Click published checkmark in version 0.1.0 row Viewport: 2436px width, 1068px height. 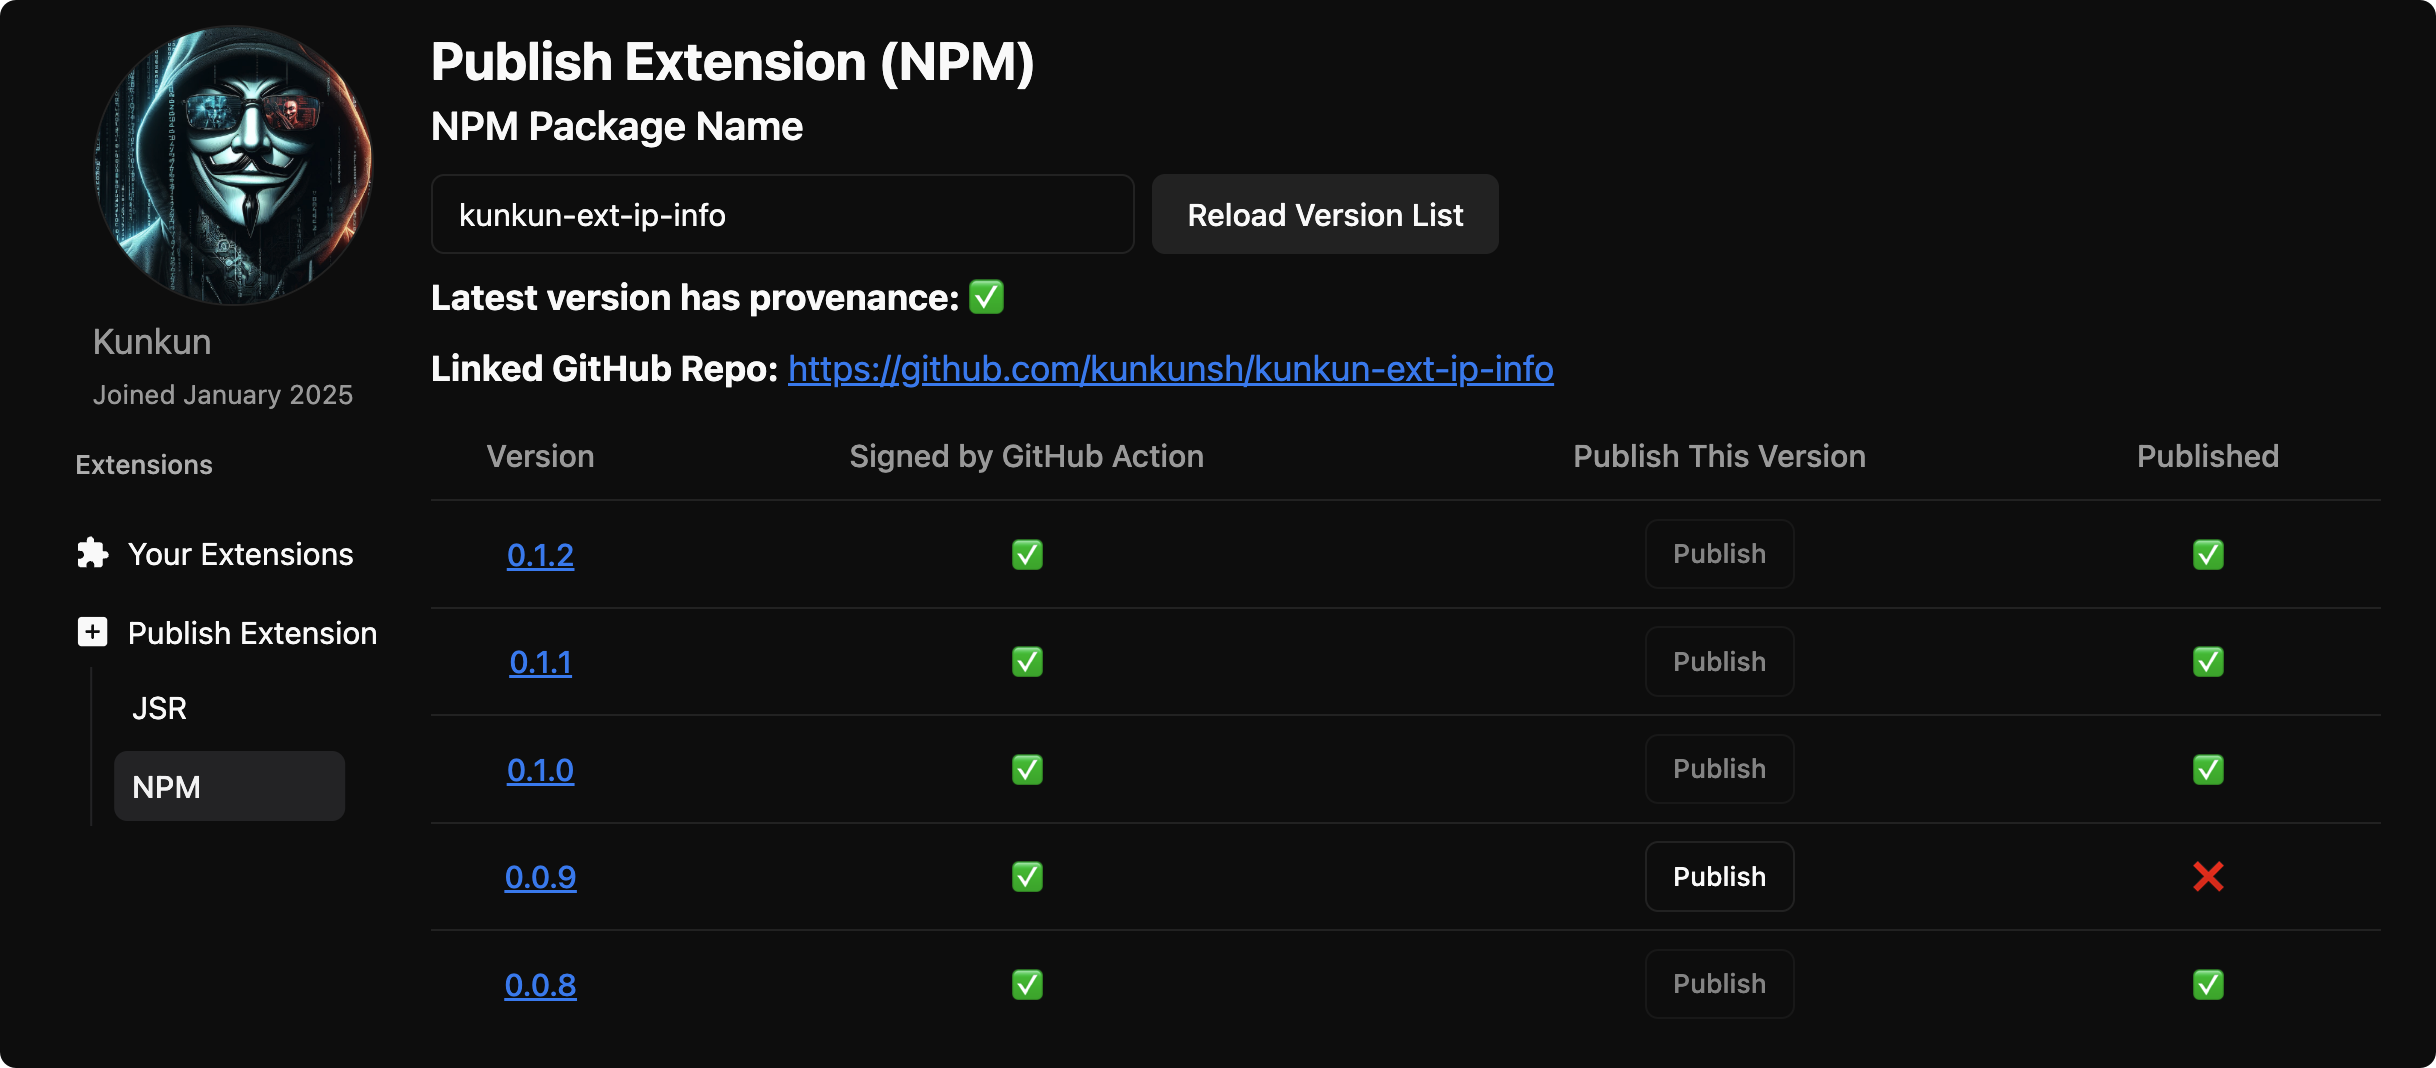pyautogui.click(x=2208, y=770)
